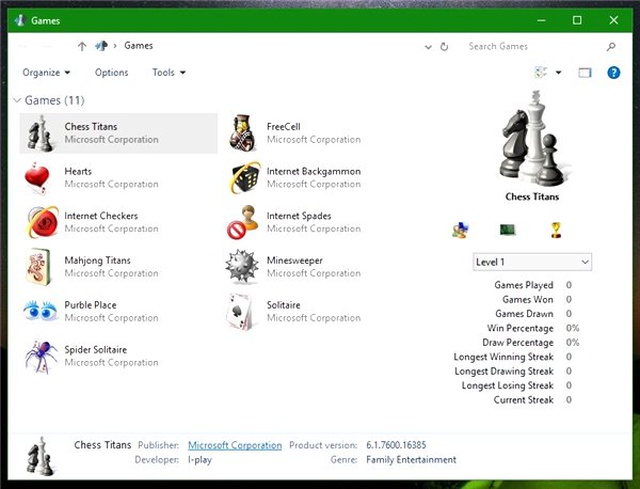Screen dimensions: 640x489
Task: Go up one level with the up arrow
Action: [x=82, y=46]
